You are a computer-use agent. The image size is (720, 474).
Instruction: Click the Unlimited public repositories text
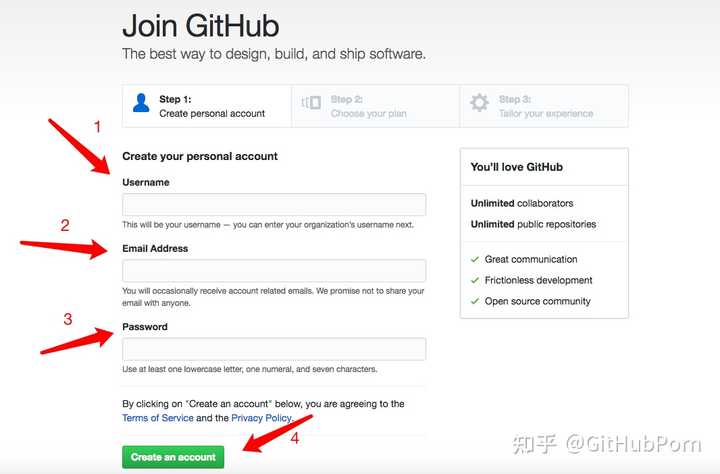click(x=534, y=224)
